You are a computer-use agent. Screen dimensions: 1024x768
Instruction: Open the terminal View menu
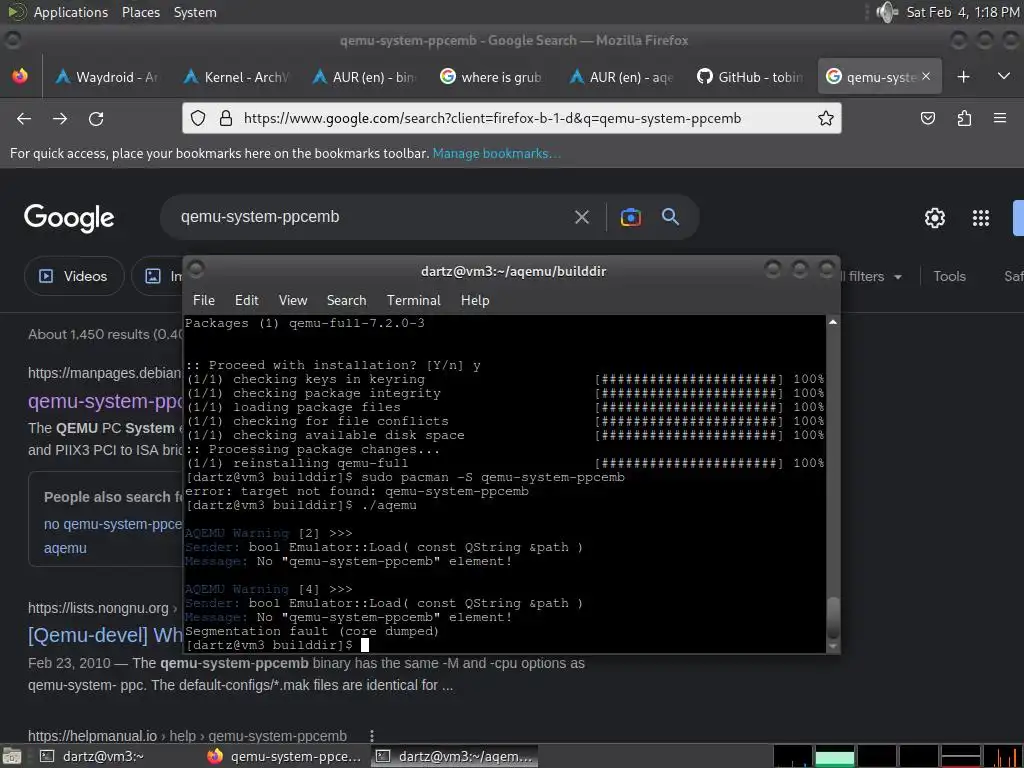(293, 300)
